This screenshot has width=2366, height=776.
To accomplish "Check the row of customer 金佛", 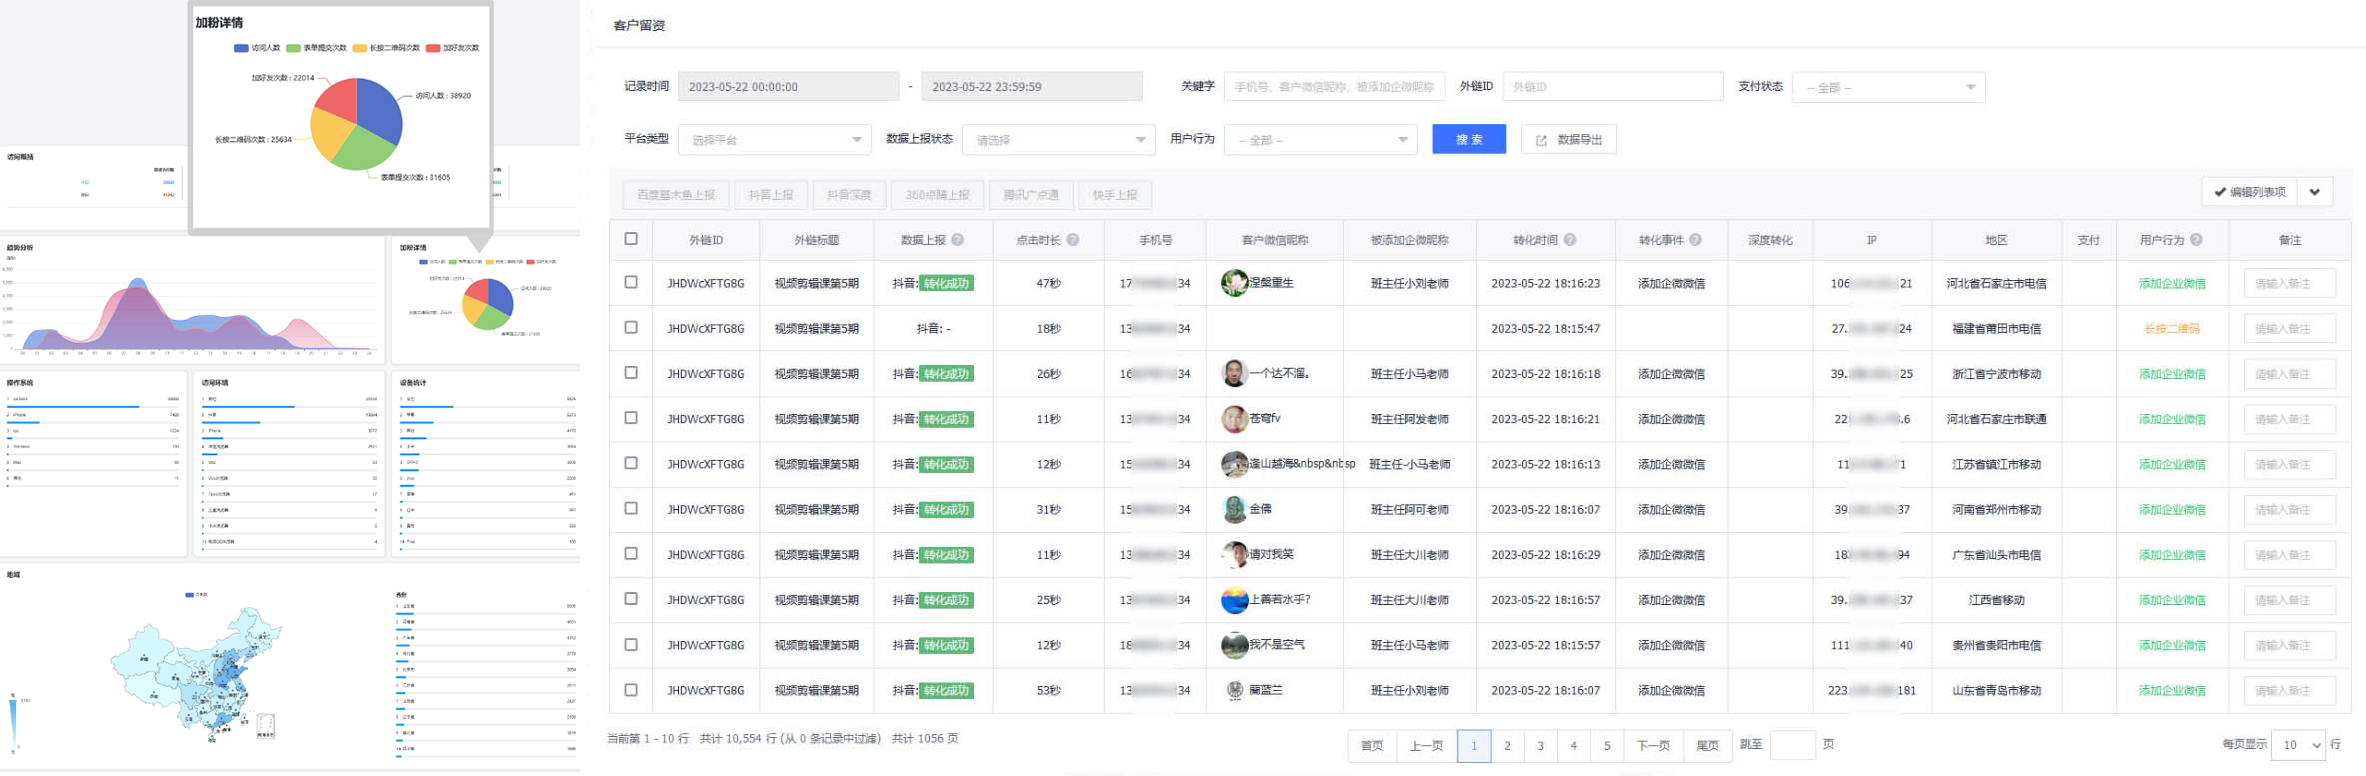I will pos(631,508).
